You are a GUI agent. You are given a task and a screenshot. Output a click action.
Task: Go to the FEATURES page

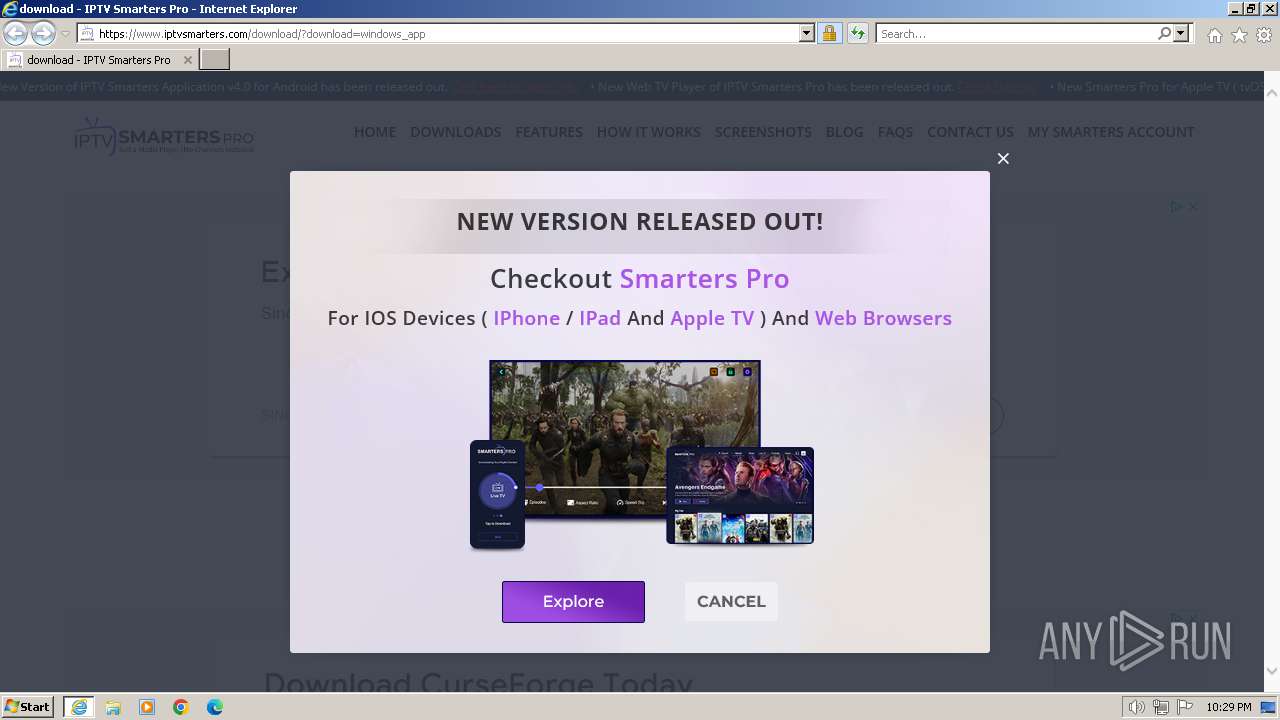[x=549, y=132]
